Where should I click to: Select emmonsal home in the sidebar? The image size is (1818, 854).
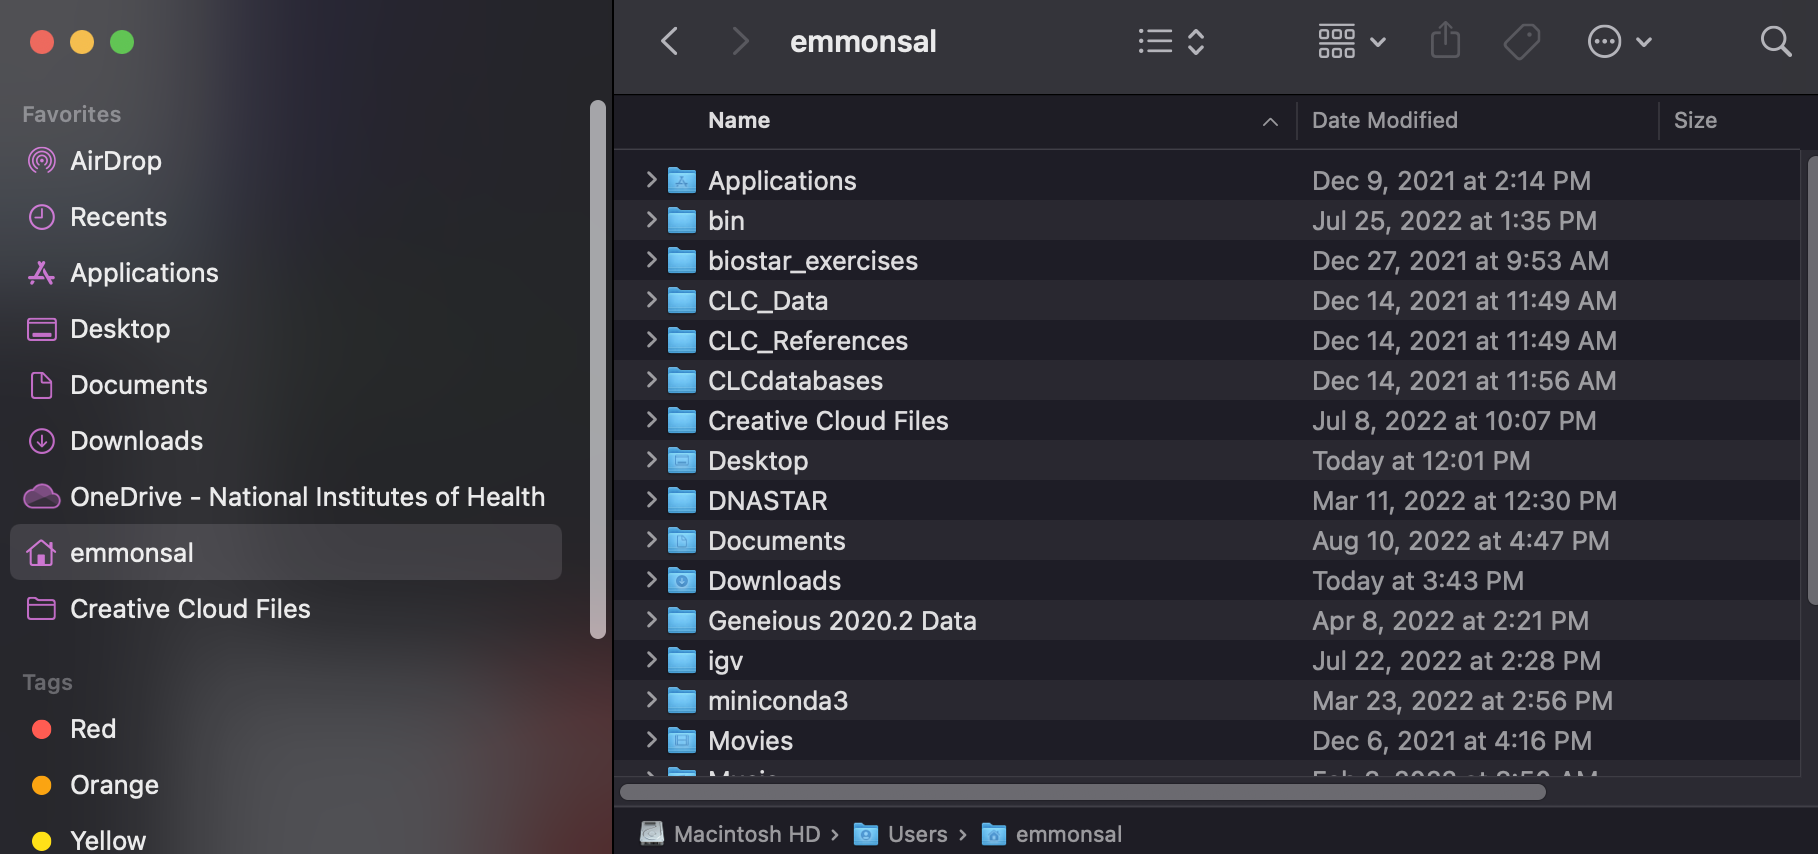285,552
